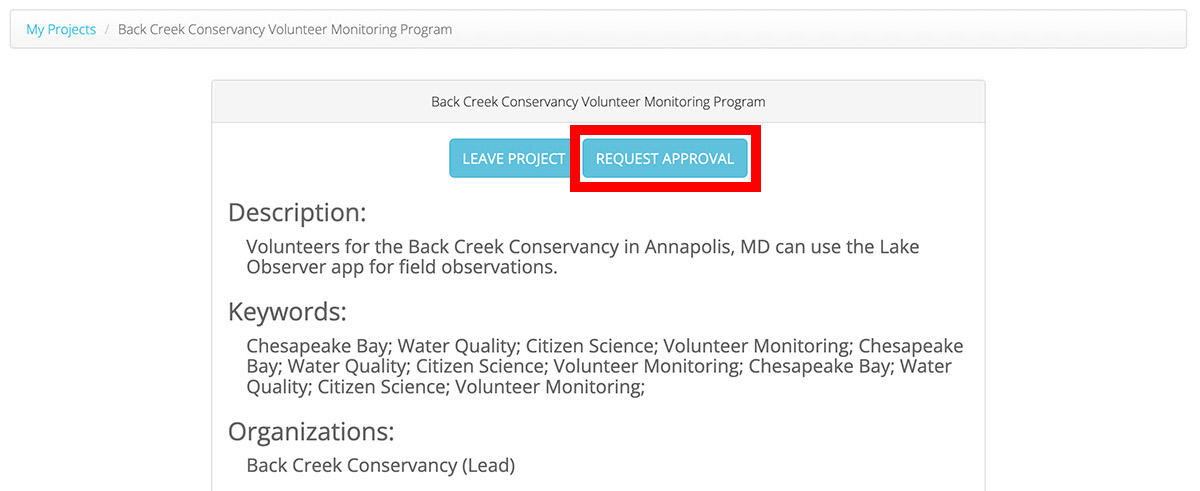Click "Annapolis, MD" in the description text
This screenshot has height=491, width=1200.
(x=690, y=247)
